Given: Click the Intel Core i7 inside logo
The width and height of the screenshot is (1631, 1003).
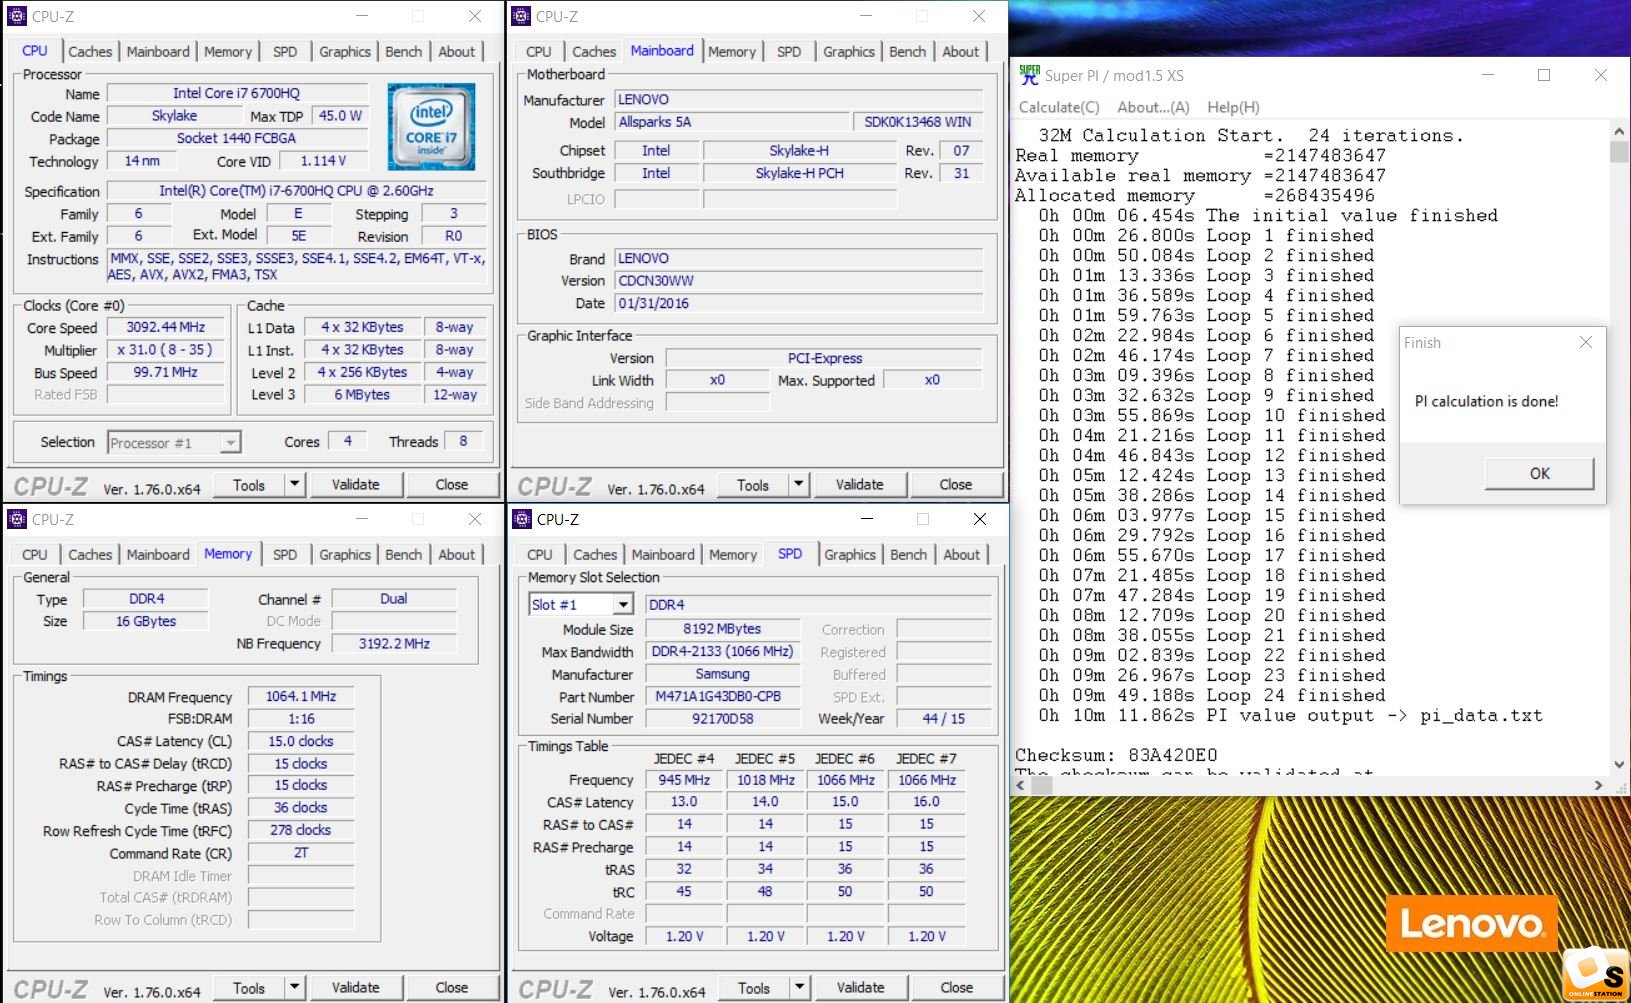Looking at the screenshot, I should point(431,126).
